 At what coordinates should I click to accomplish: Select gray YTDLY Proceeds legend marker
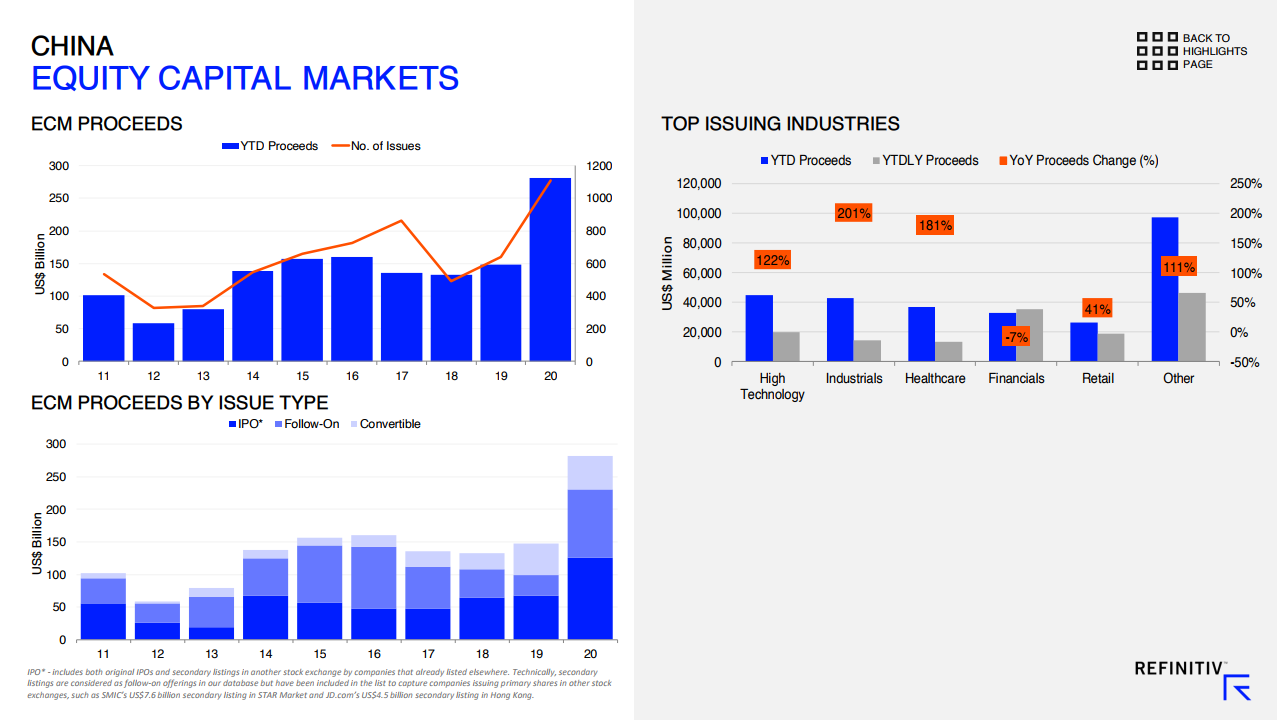(x=878, y=161)
